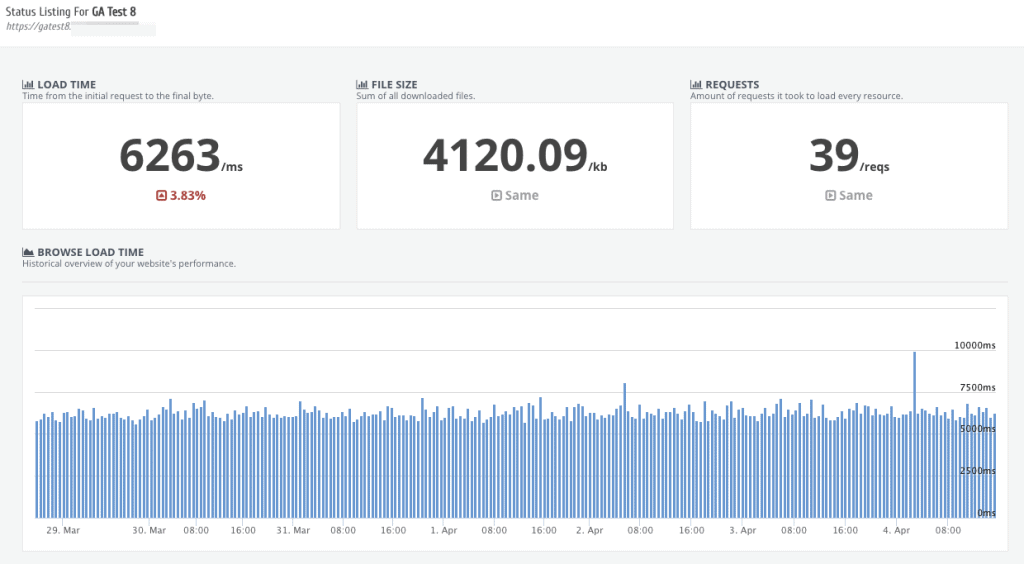Click the REQUESTS heading
1024x564 pixels.
(x=732, y=84)
